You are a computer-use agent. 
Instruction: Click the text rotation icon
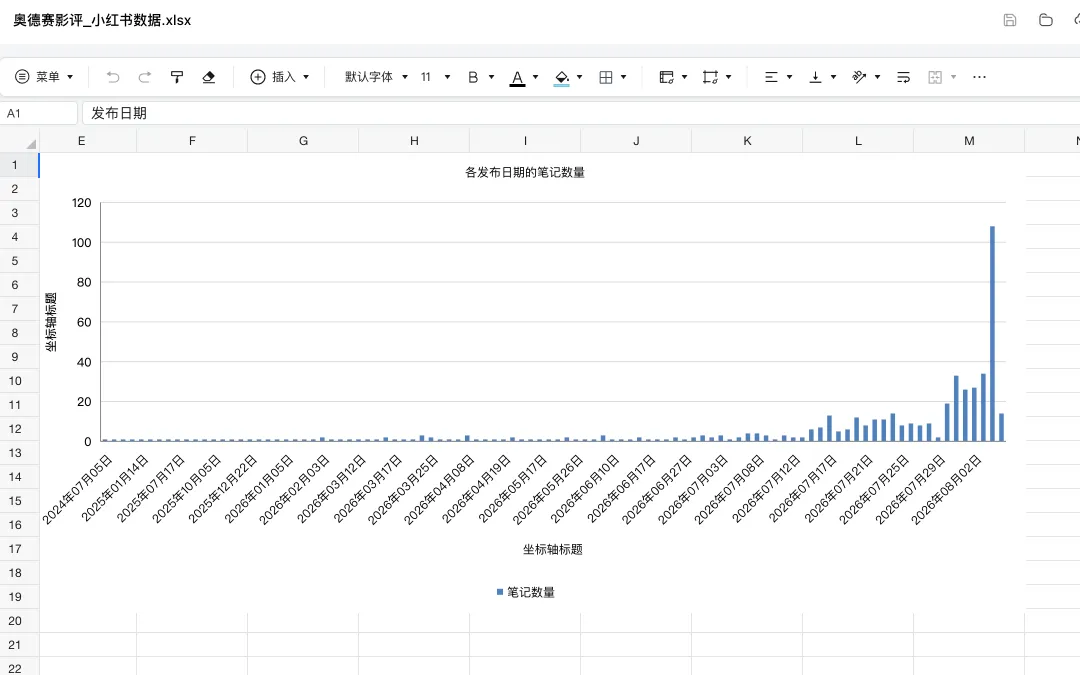pyautogui.click(x=859, y=77)
